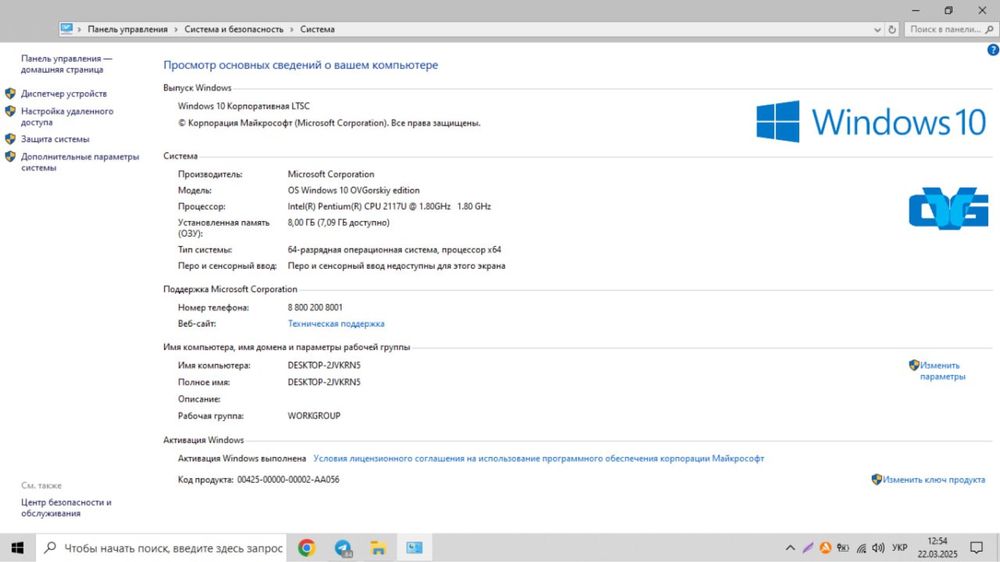The image size is (1000, 562).
Task: Click the search magnifier in panel search box
Action: pyautogui.click(x=990, y=29)
